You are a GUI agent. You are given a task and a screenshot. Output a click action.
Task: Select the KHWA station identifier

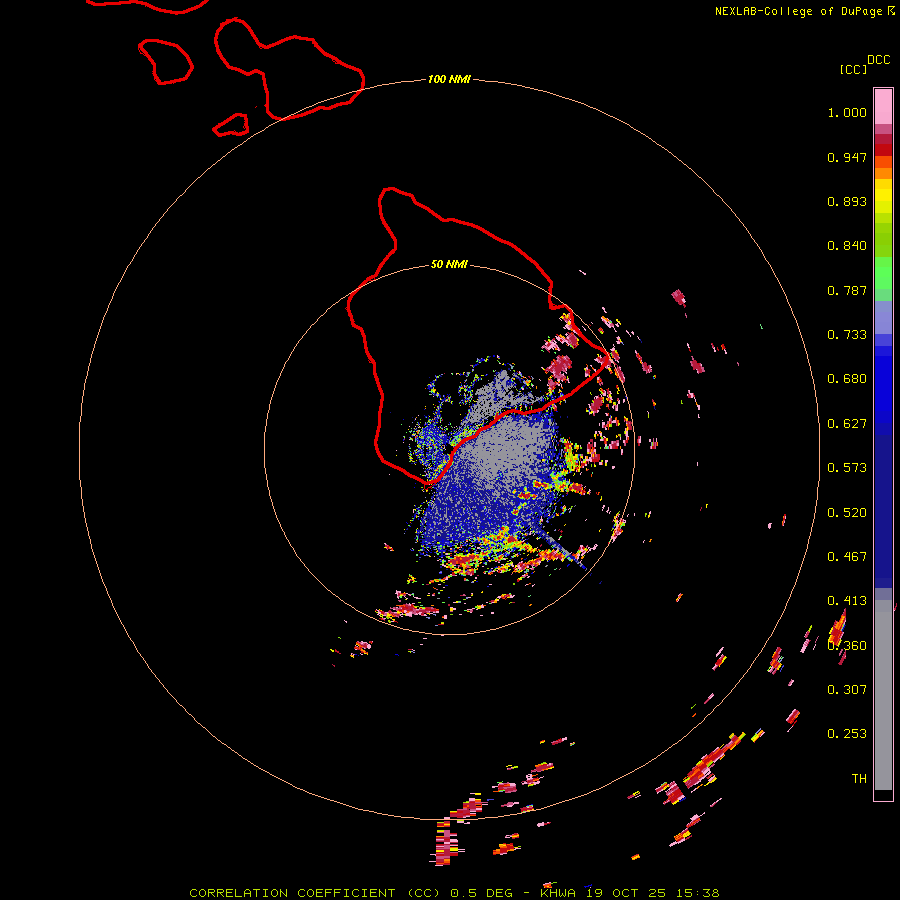[x=557, y=893]
